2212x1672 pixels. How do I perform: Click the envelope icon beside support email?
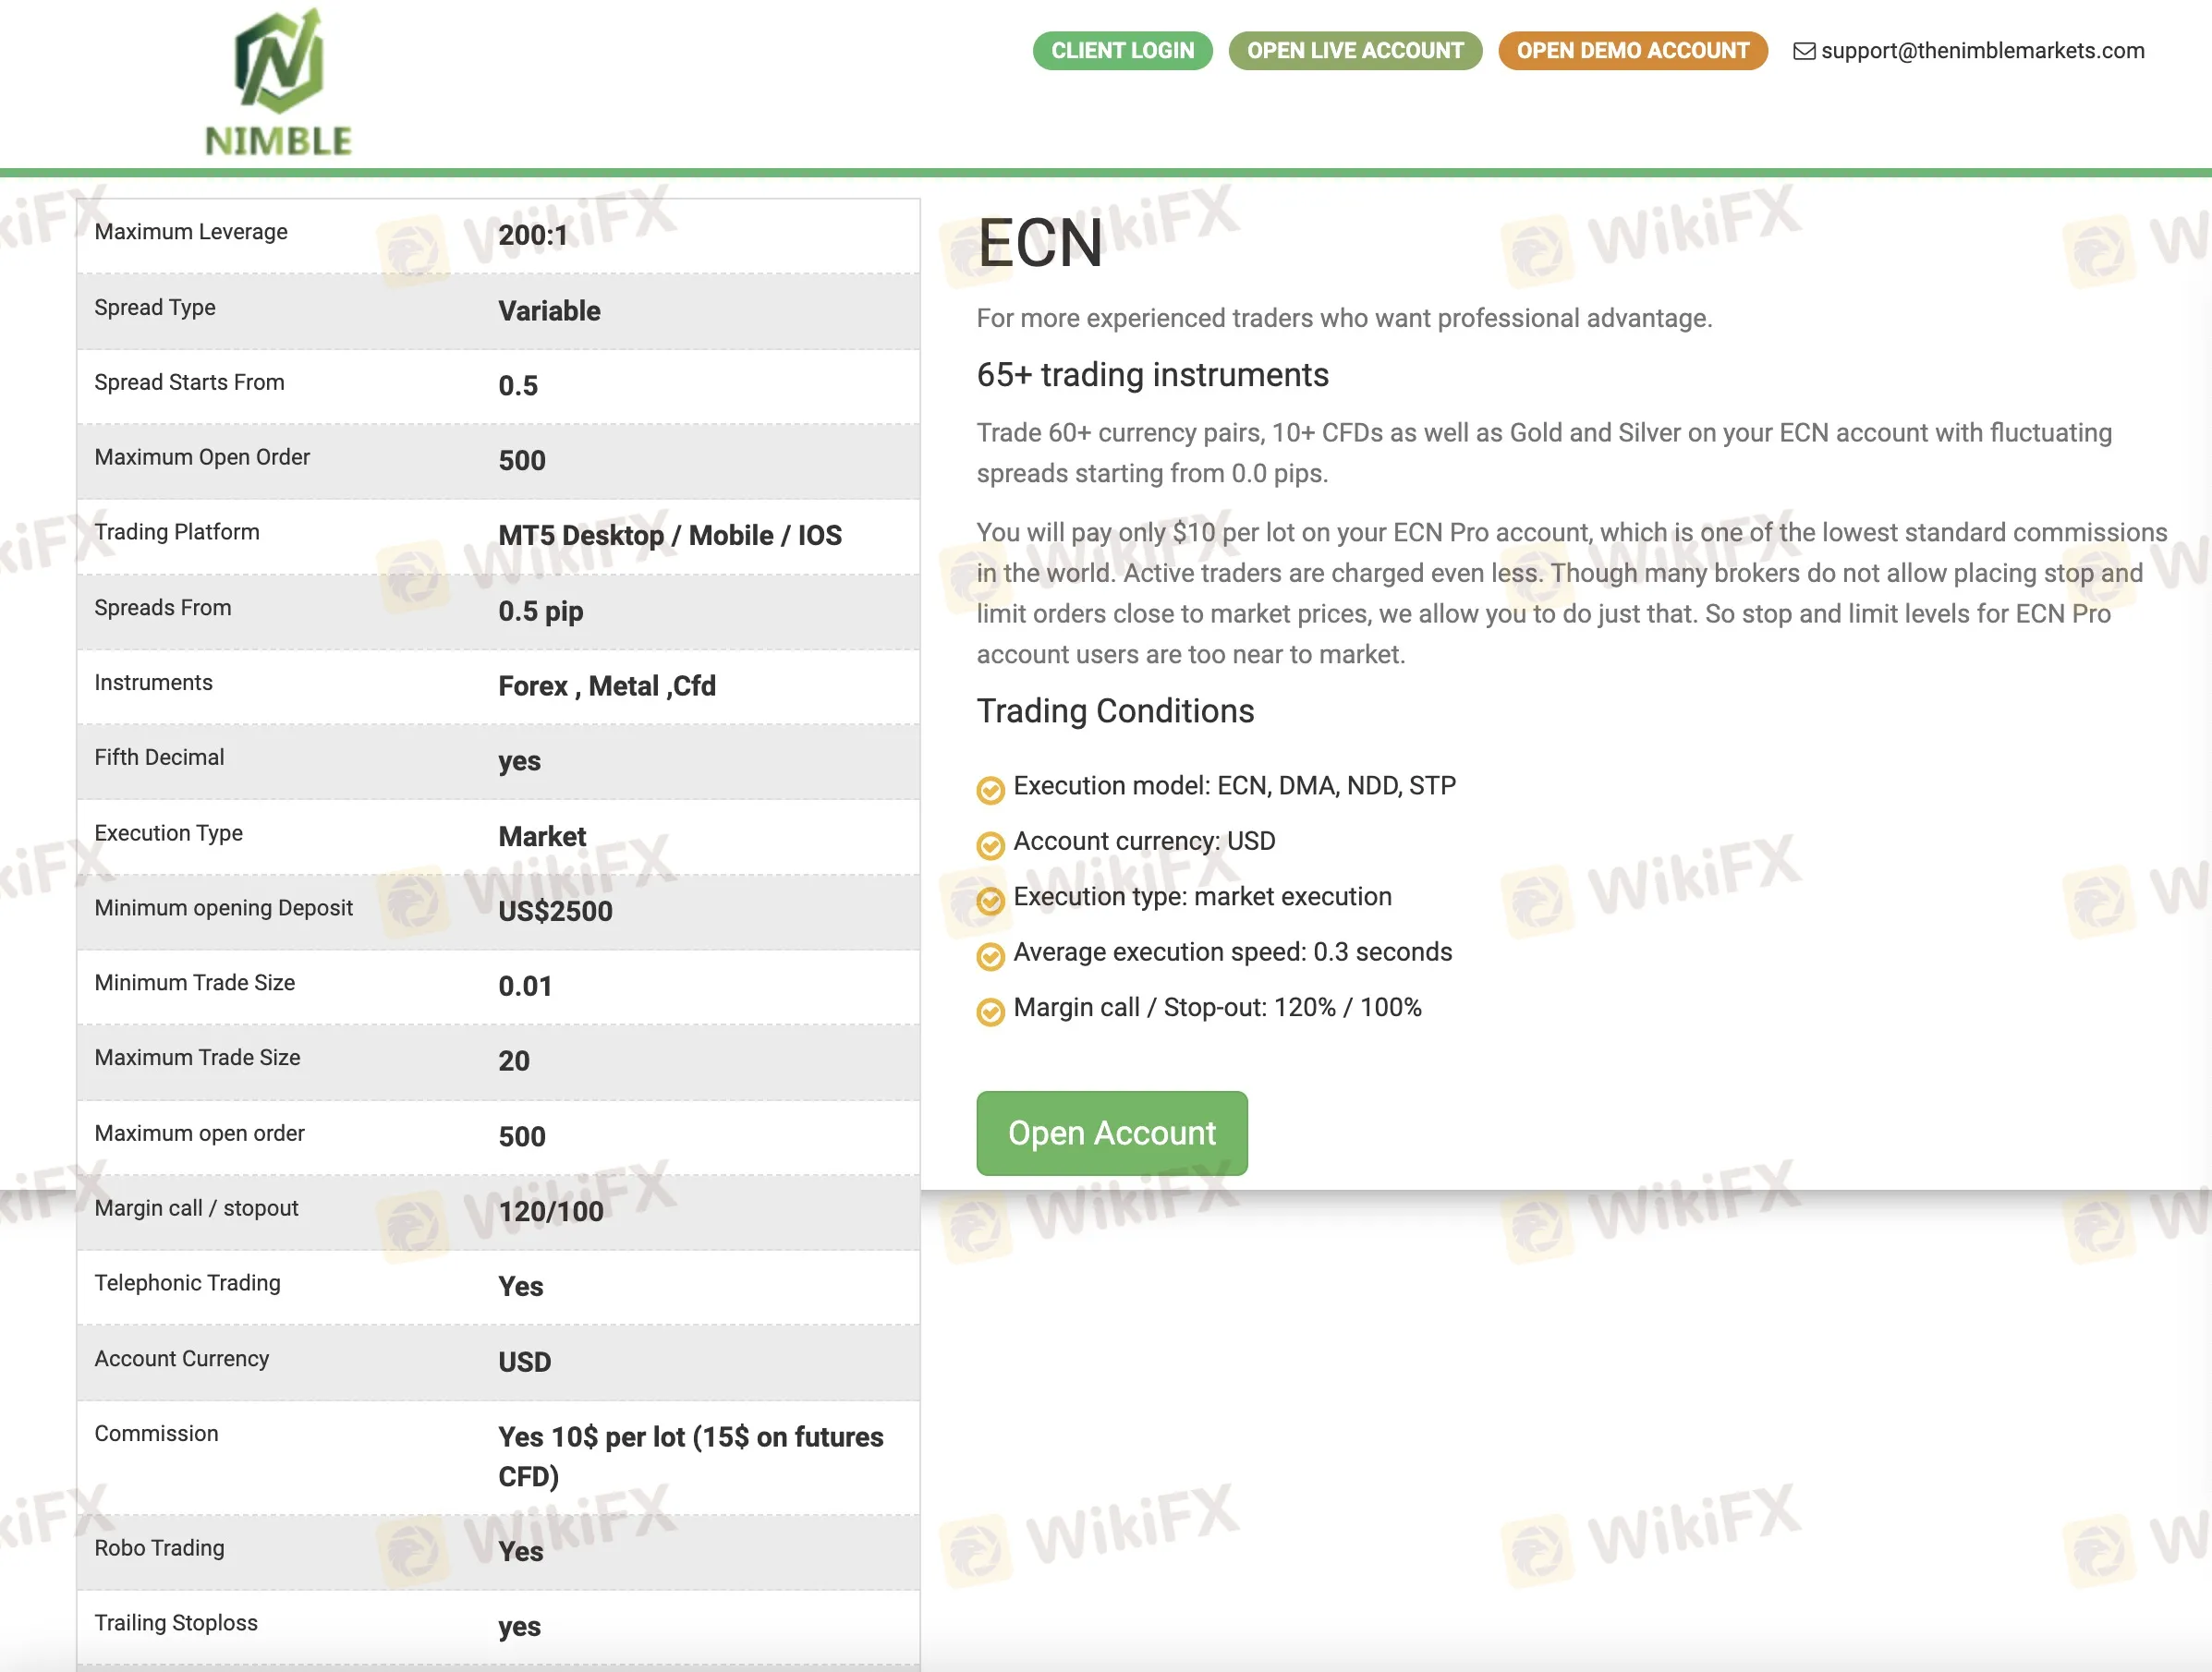coord(1804,51)
